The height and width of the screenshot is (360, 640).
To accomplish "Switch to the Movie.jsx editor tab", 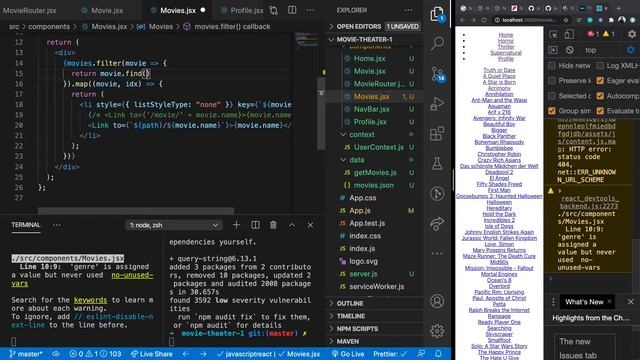I will click(107, 10).
